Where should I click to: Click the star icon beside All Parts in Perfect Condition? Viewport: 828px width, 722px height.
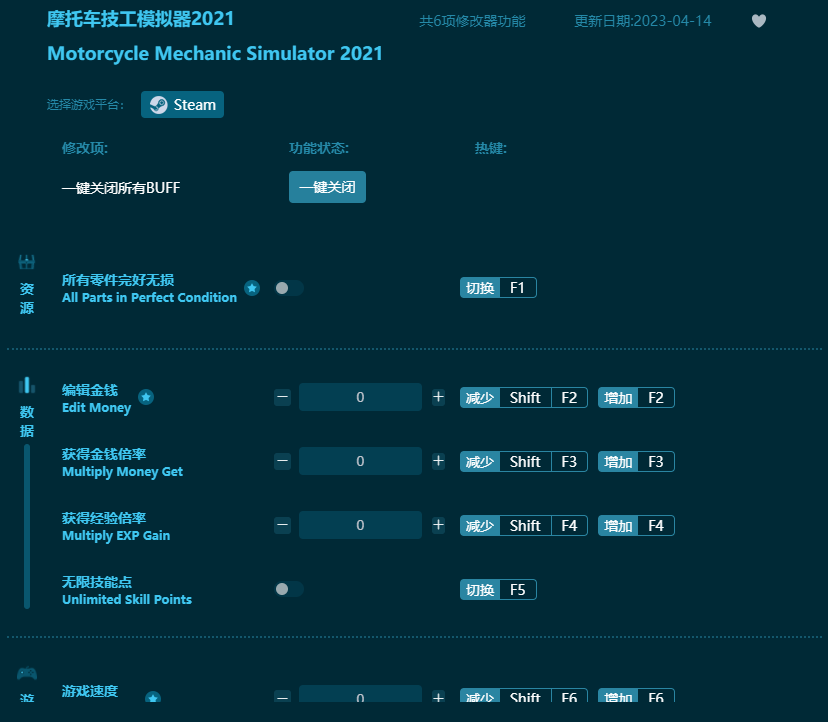(252, 288)
